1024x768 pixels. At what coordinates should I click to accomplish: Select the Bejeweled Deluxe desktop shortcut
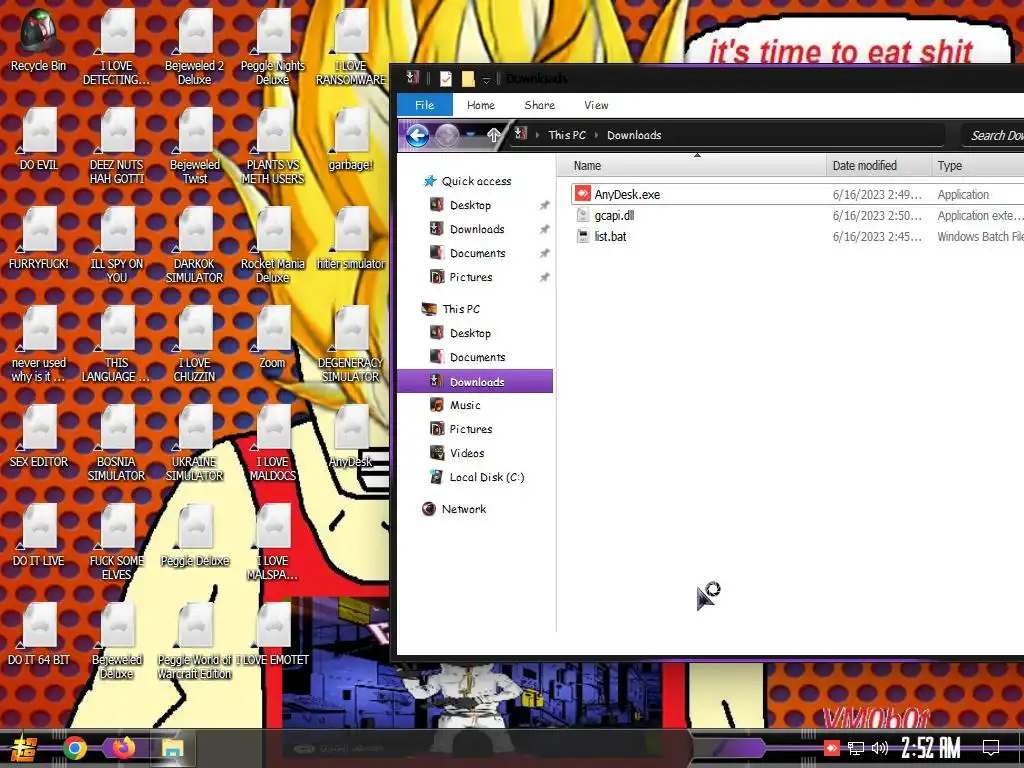(117, 641)
